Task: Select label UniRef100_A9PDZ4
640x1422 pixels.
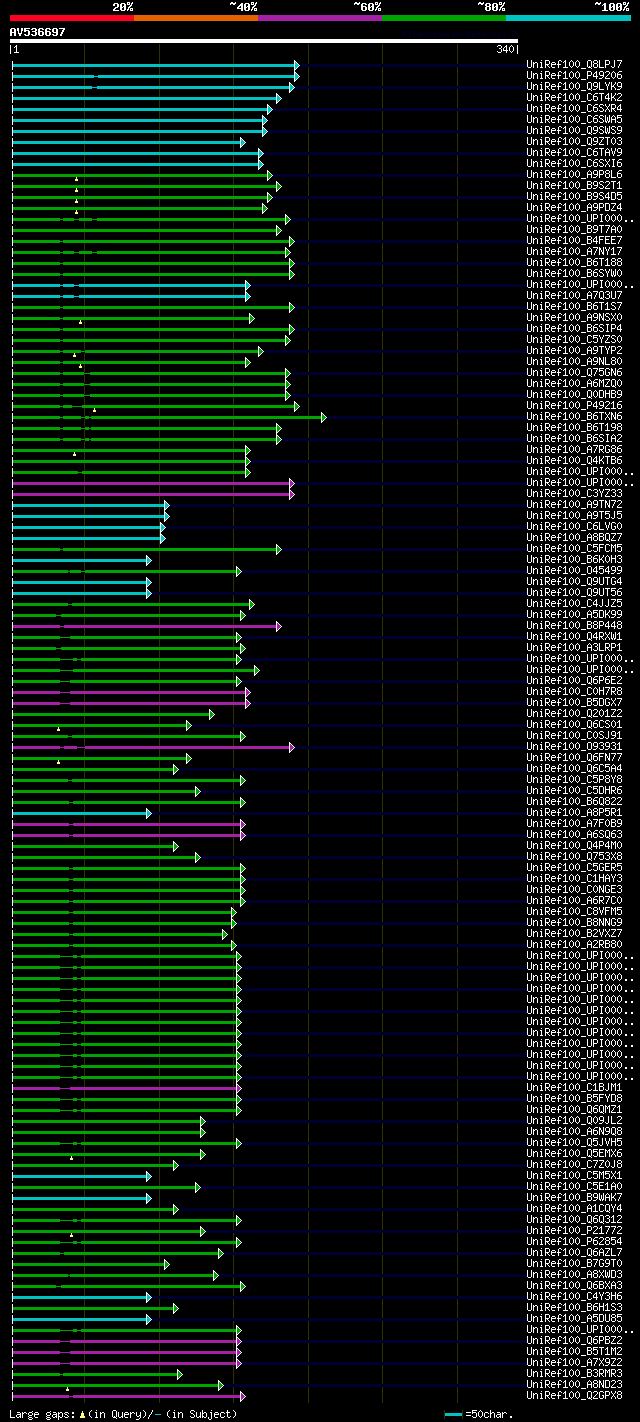Action: [575, 207]
